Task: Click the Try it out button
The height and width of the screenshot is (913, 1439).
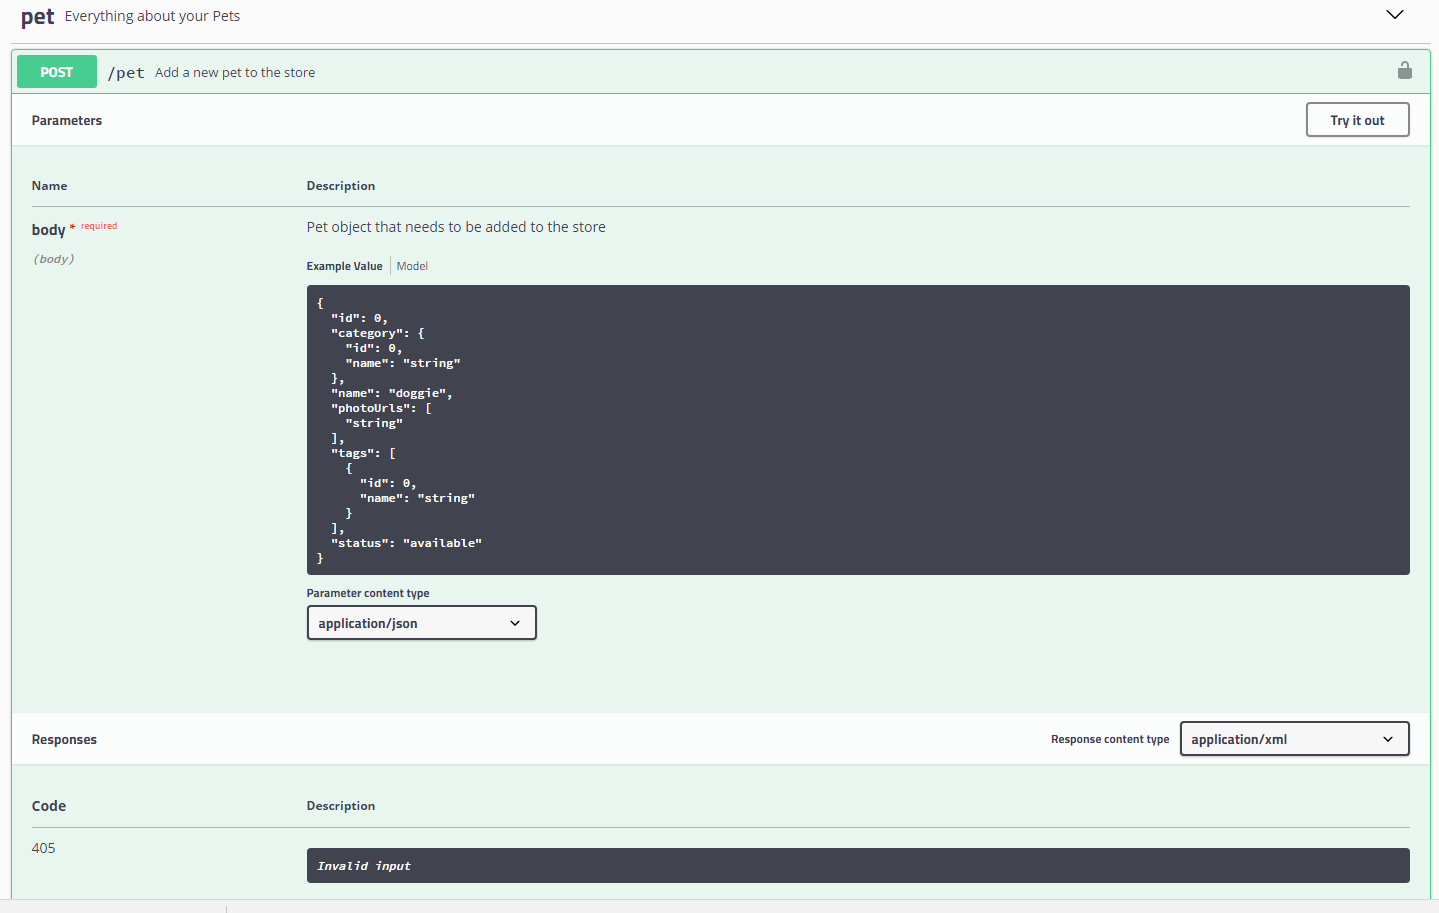Action: 1357,119
